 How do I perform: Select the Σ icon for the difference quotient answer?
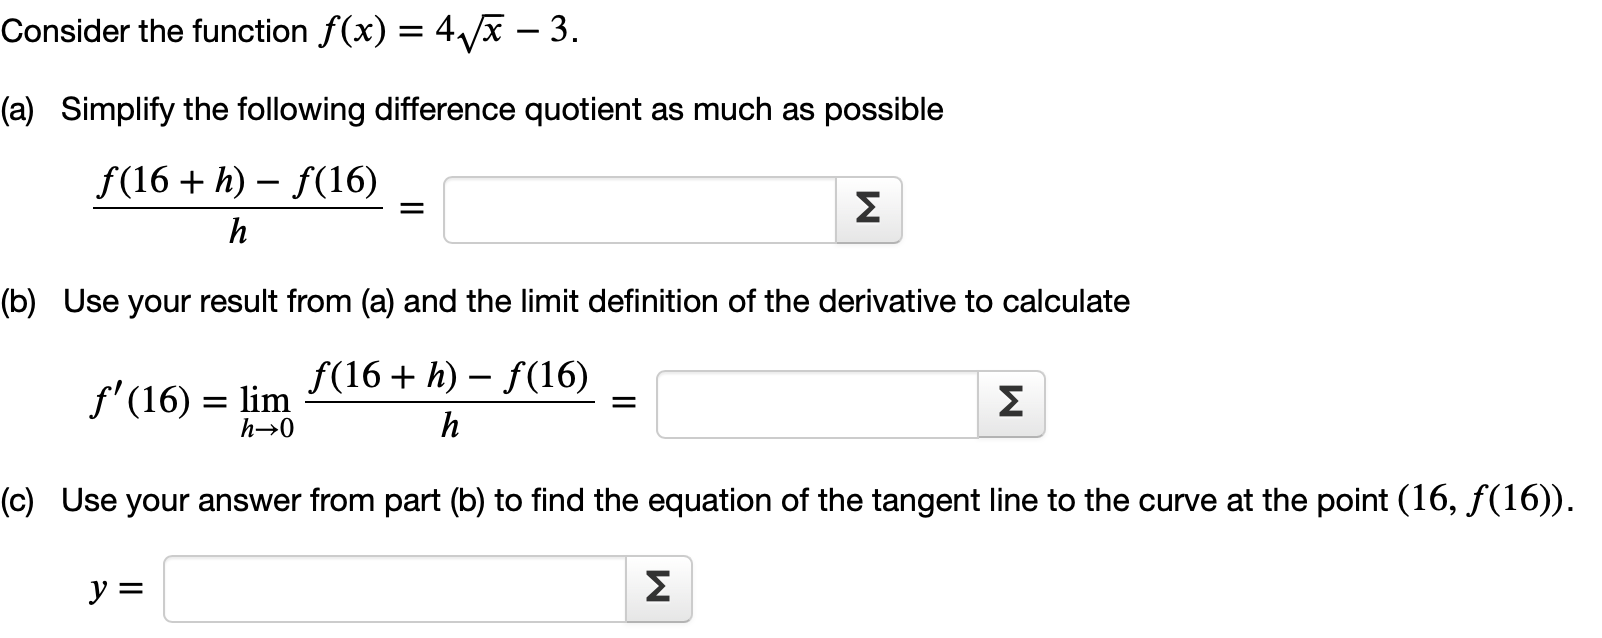866,208
